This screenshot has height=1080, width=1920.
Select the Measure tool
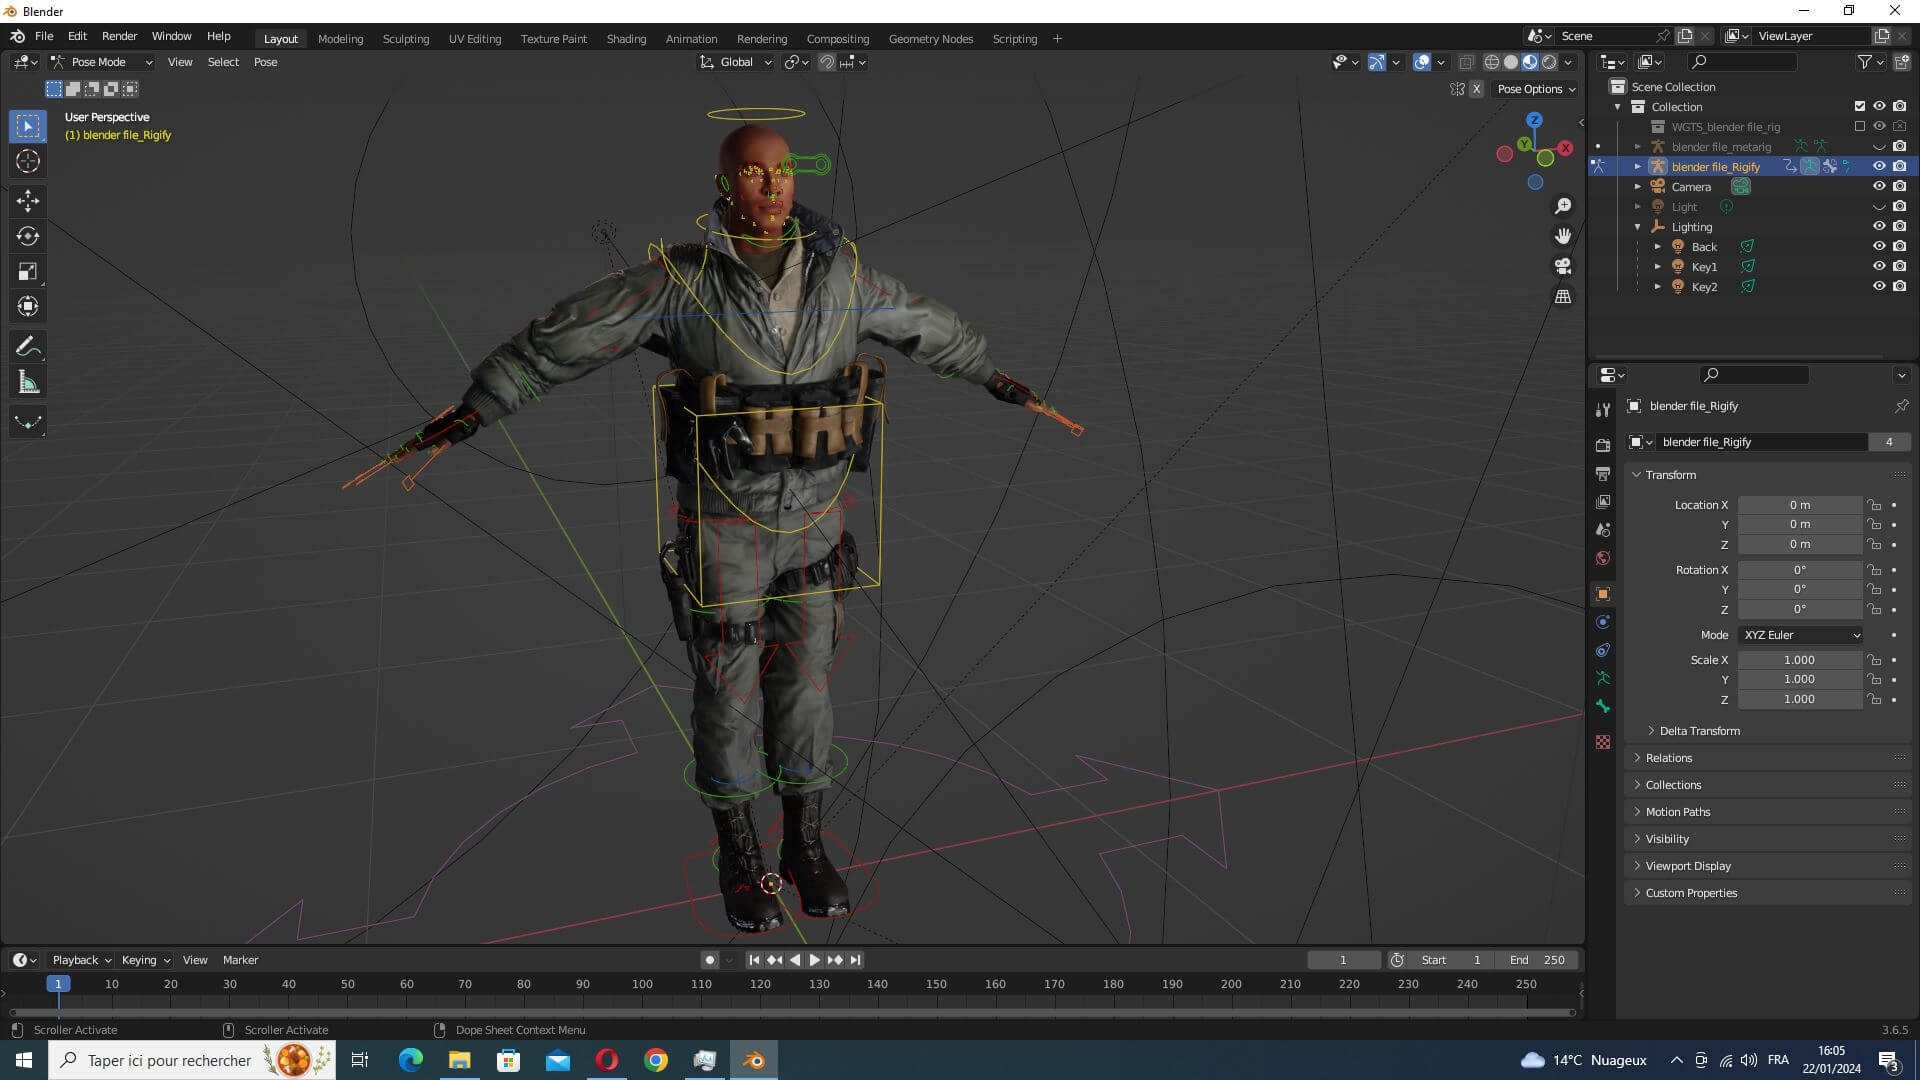pyautogui.click(x=27, y=382)
